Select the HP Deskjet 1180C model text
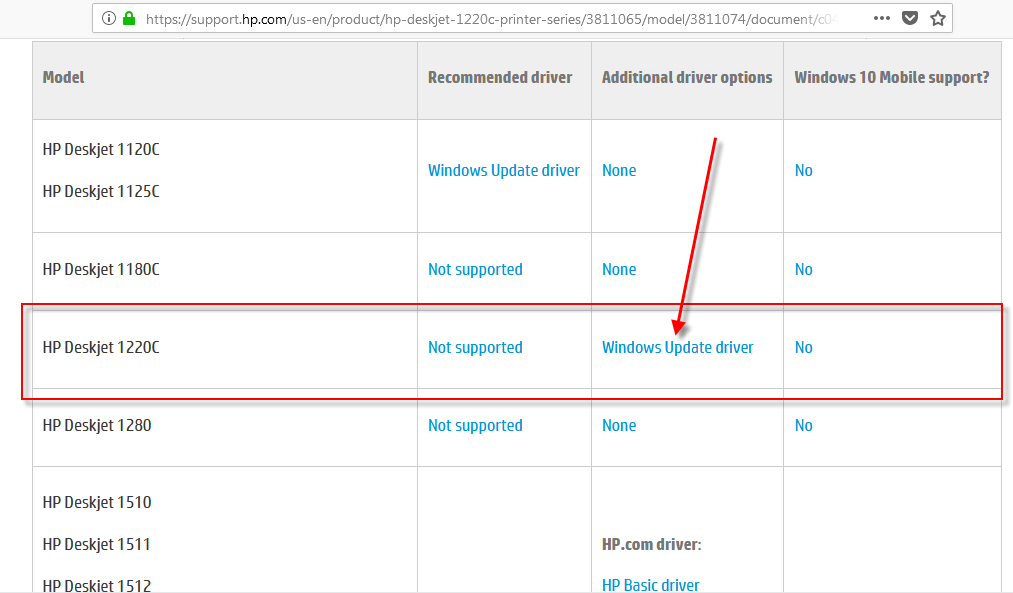Viewport: 1013px width, 593px height. (101, 269)
